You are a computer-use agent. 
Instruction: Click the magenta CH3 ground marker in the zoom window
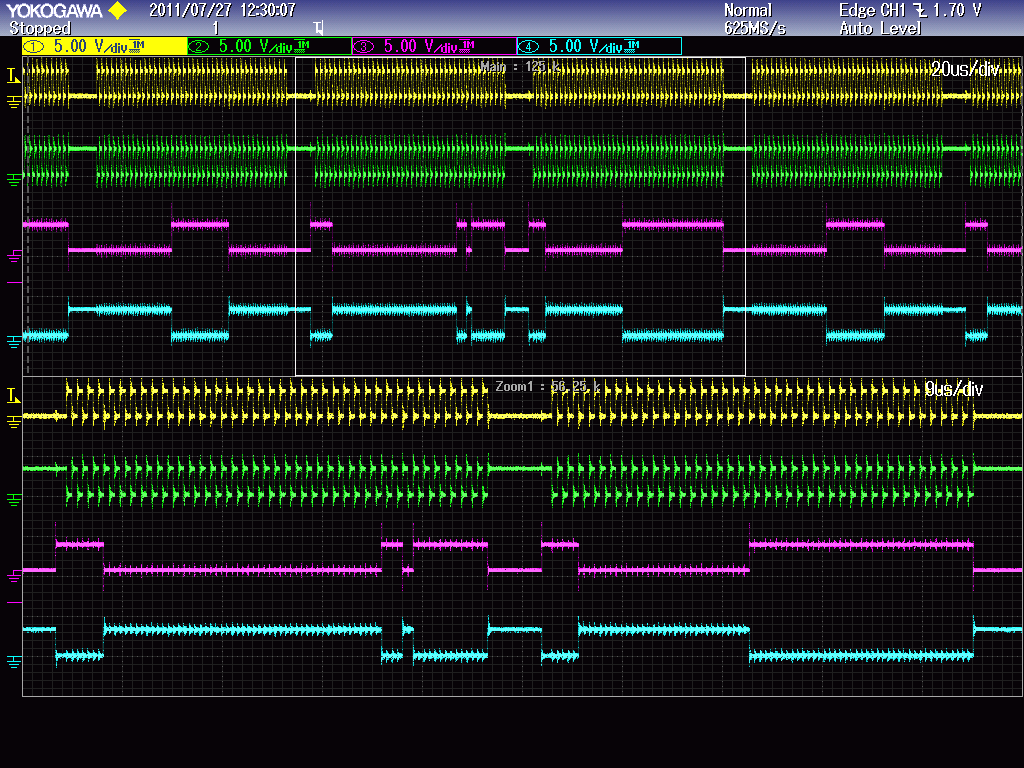click(13, 576)
